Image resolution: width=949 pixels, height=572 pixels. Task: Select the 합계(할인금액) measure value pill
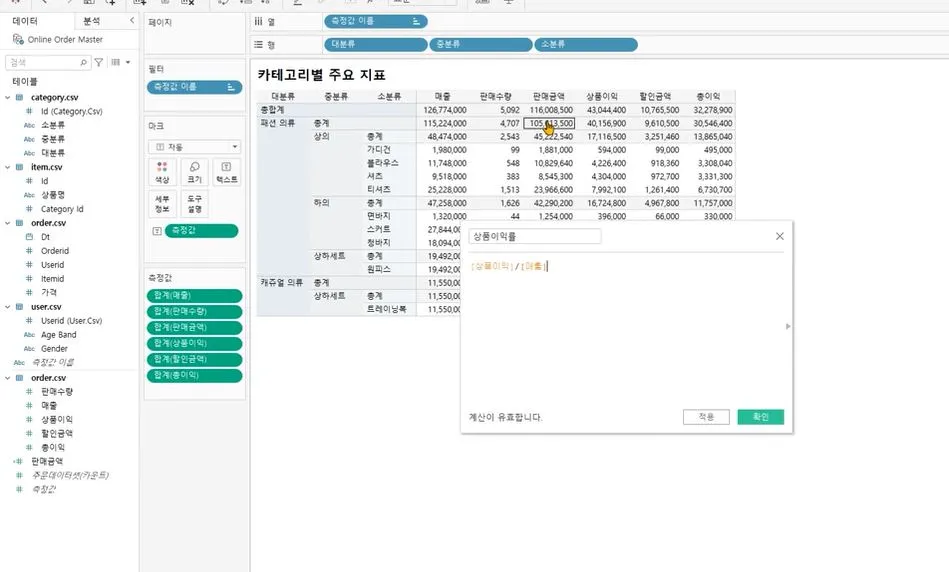(x=194, y=360)
